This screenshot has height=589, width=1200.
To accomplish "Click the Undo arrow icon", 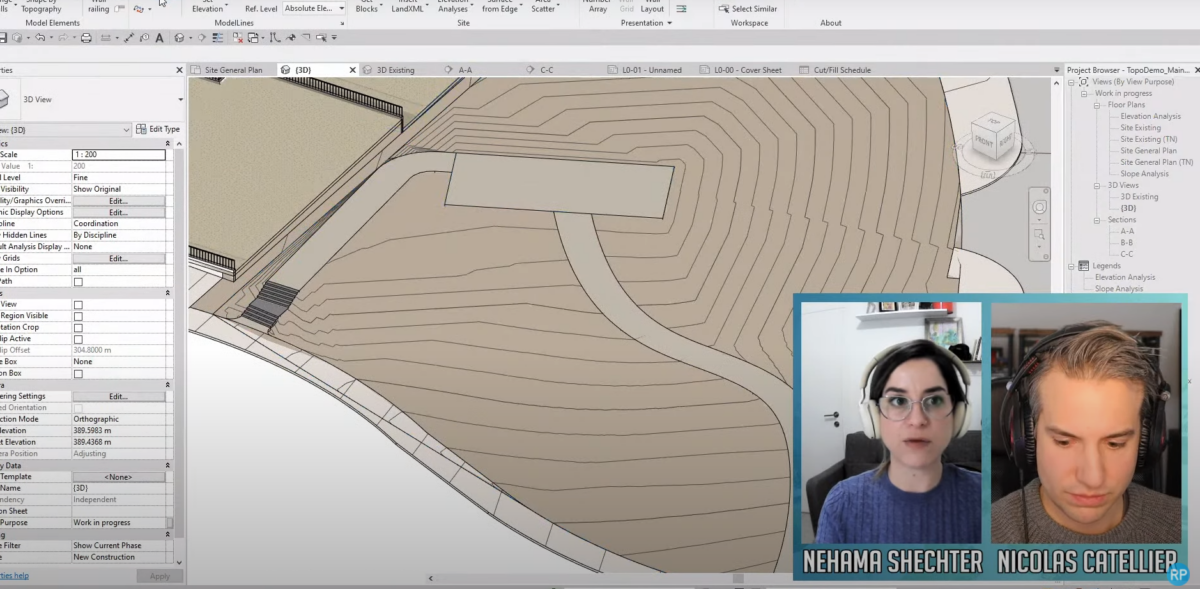I will tap(40, 38).
